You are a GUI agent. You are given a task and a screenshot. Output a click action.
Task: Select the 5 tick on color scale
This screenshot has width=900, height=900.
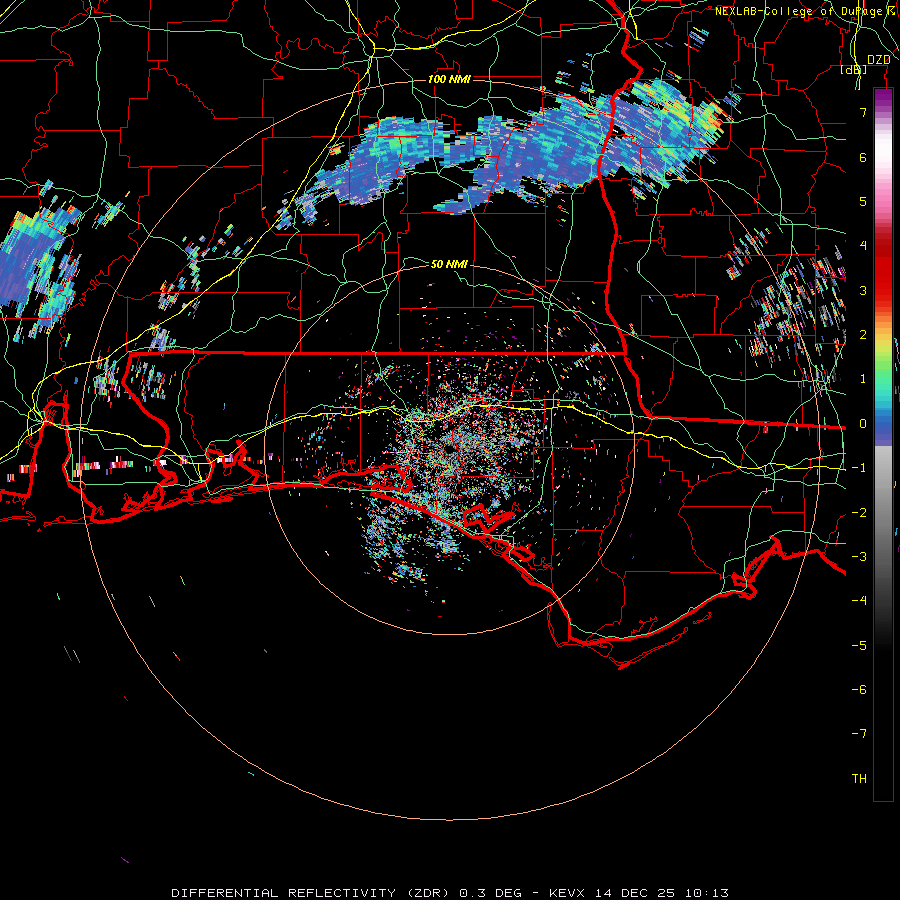863,201
